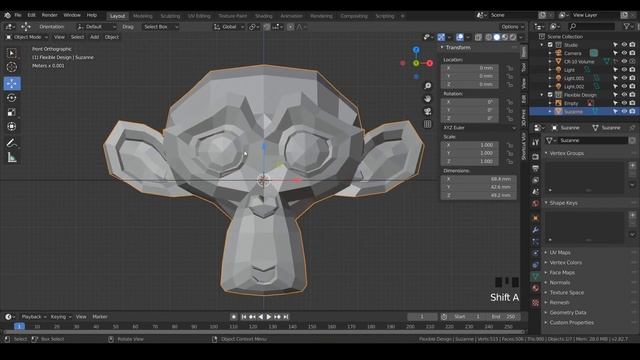Click outliner filter funnel icon
The image size is (640, 360).
pos(627,27)
